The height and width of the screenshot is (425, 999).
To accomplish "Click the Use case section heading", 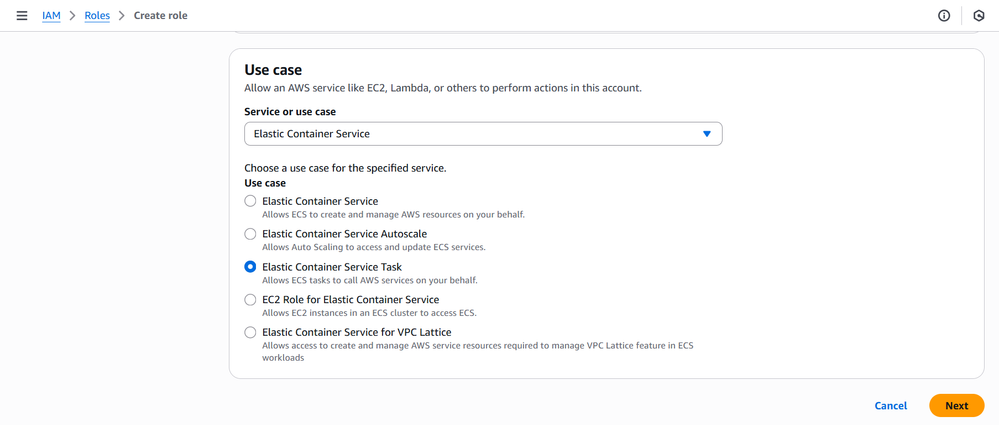I will tap(273, 70).
